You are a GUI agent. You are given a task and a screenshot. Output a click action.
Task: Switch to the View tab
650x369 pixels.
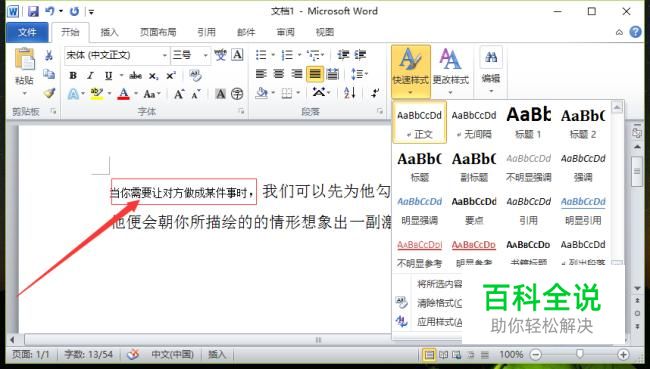(325, 32)
